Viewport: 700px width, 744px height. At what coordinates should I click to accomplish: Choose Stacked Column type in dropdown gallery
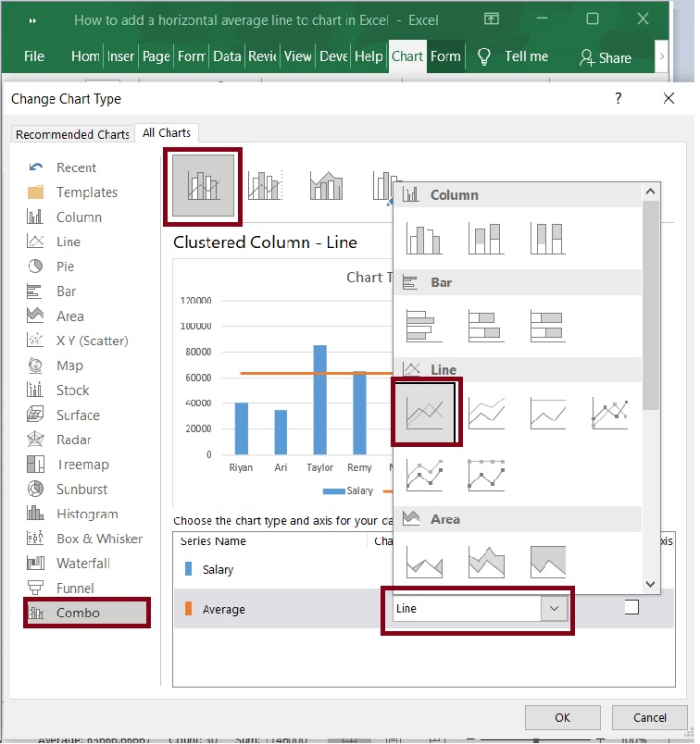tap(486, 239)
